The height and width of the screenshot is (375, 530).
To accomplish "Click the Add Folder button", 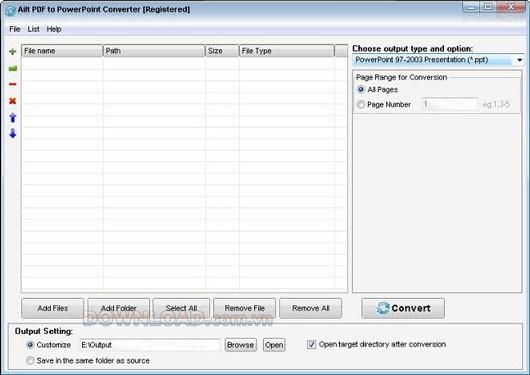I will [119, 308].
